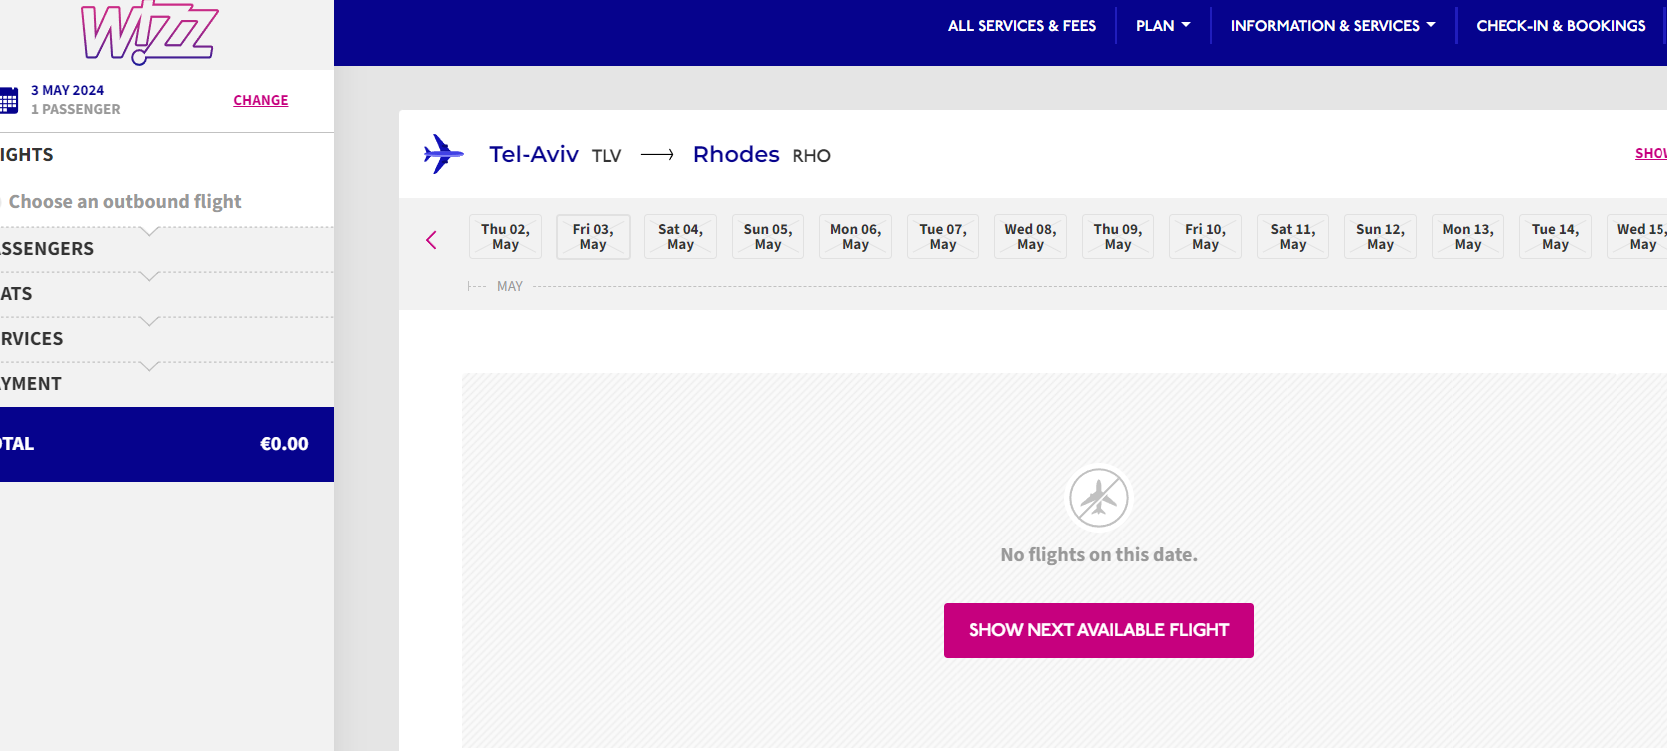Click the Change link for travel date
This screenshot has height=751, width=1667.
click(x=260, y=100)
